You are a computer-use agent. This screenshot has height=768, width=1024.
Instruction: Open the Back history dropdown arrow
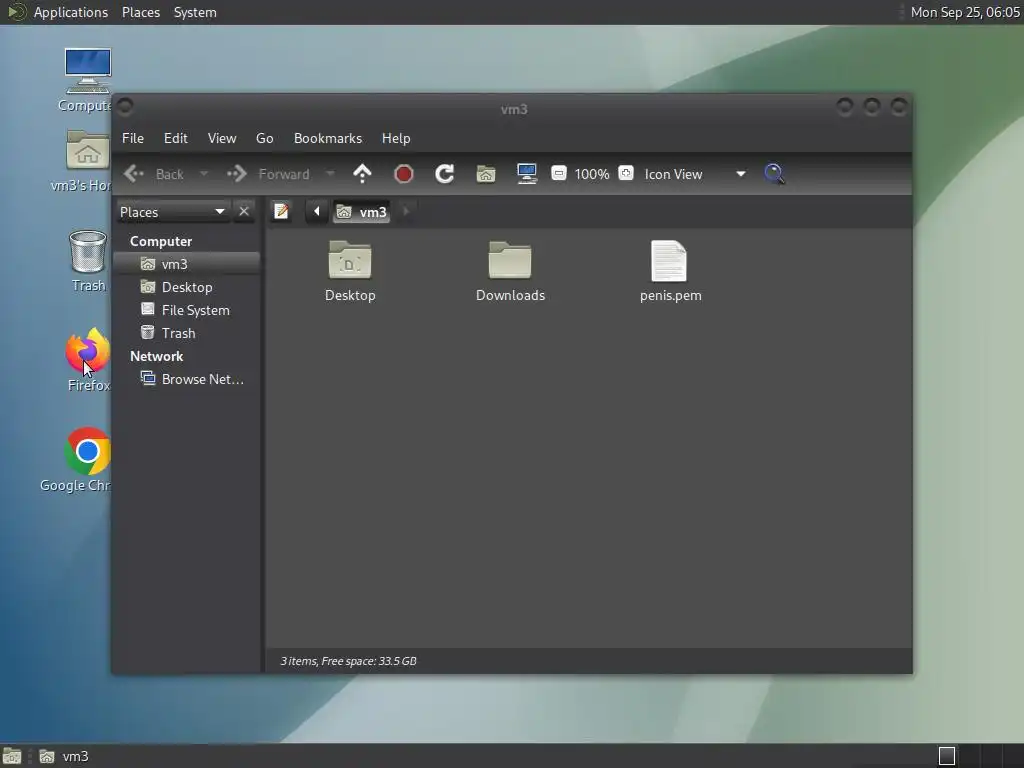pyautogui.click(x=204, y=174)
